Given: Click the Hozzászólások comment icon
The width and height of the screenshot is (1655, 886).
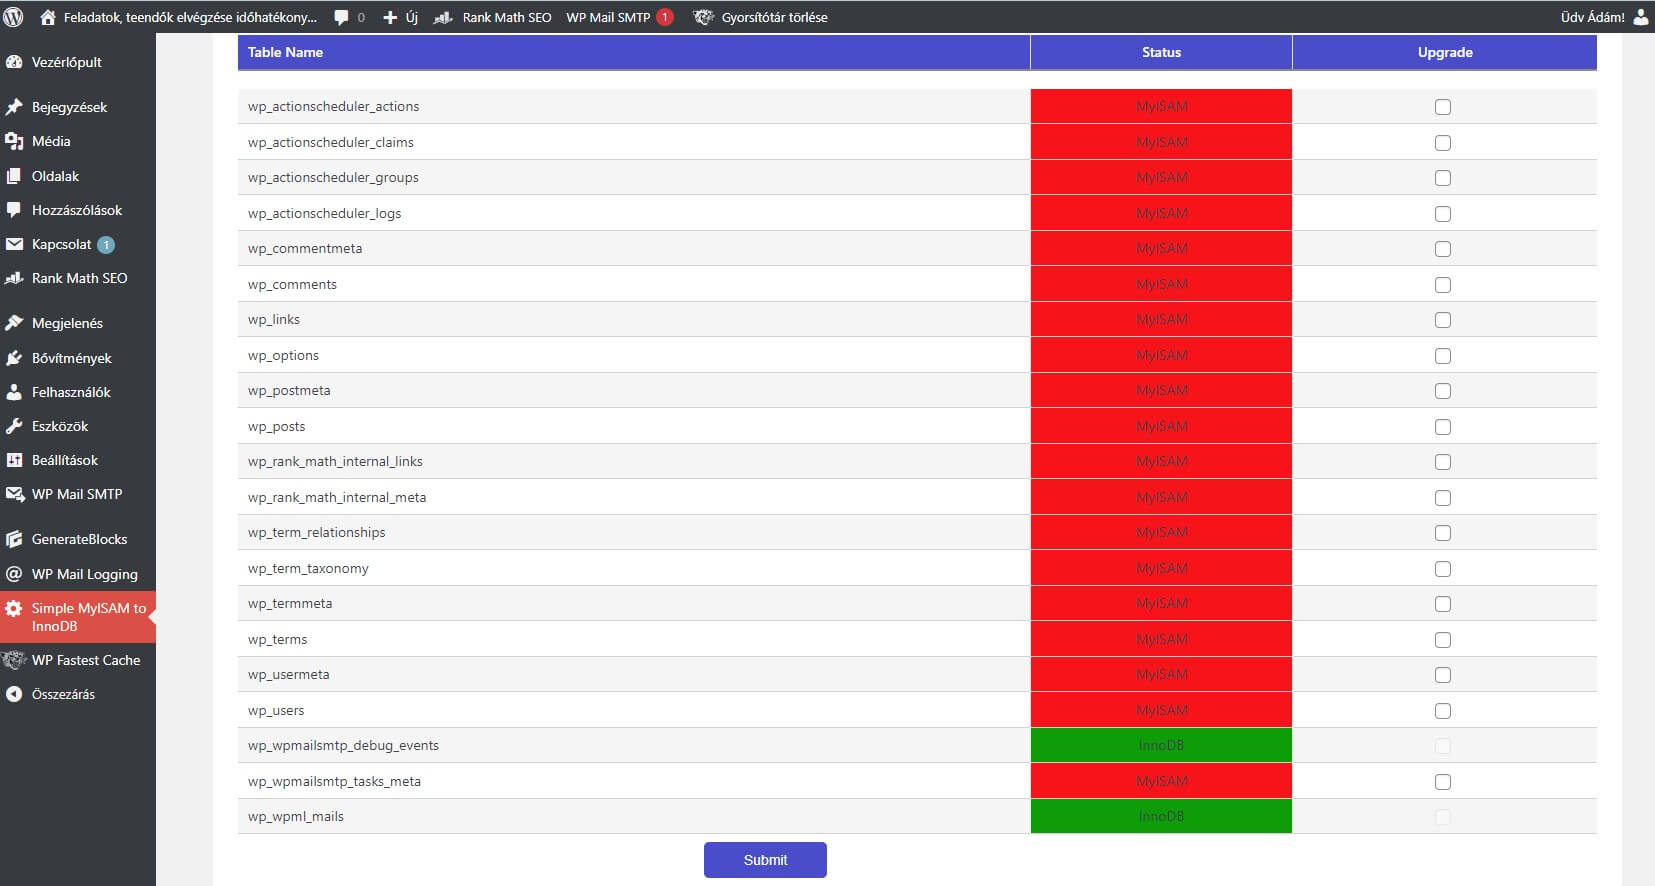Looking at the screenshot, I should pos(14,210).
